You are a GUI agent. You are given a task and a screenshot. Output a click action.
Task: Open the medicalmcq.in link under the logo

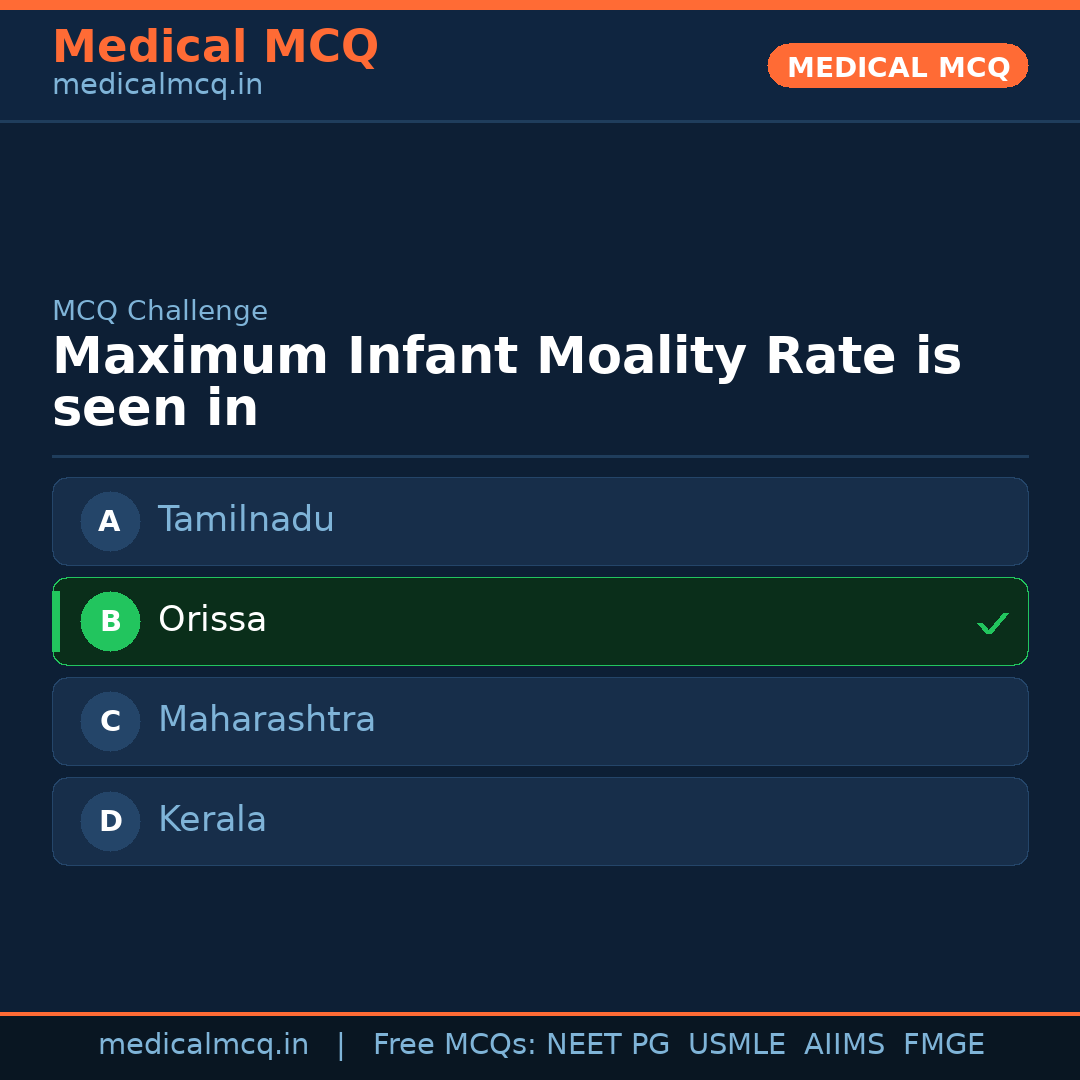click(156, 85)
